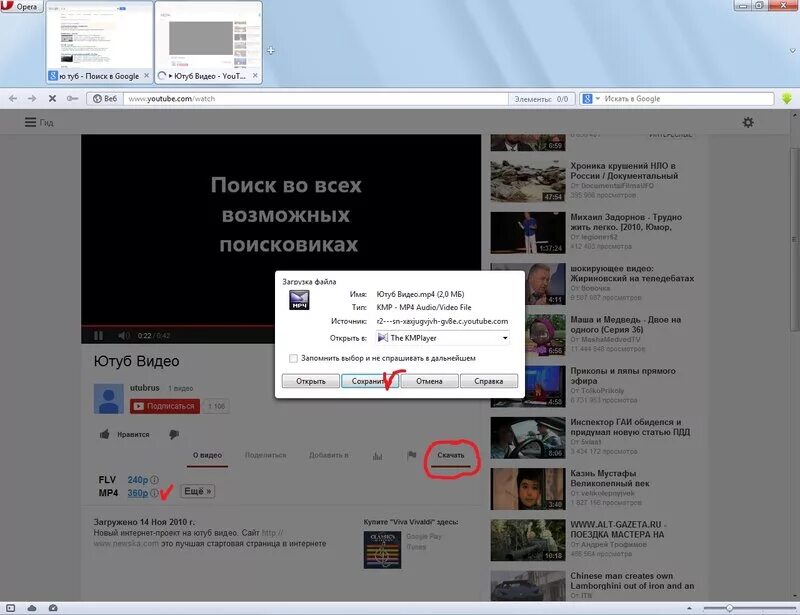The image size is (800, 615).
Task: Select the Поделиться tab
Action: pyautogui.click(x=265, y=455)
